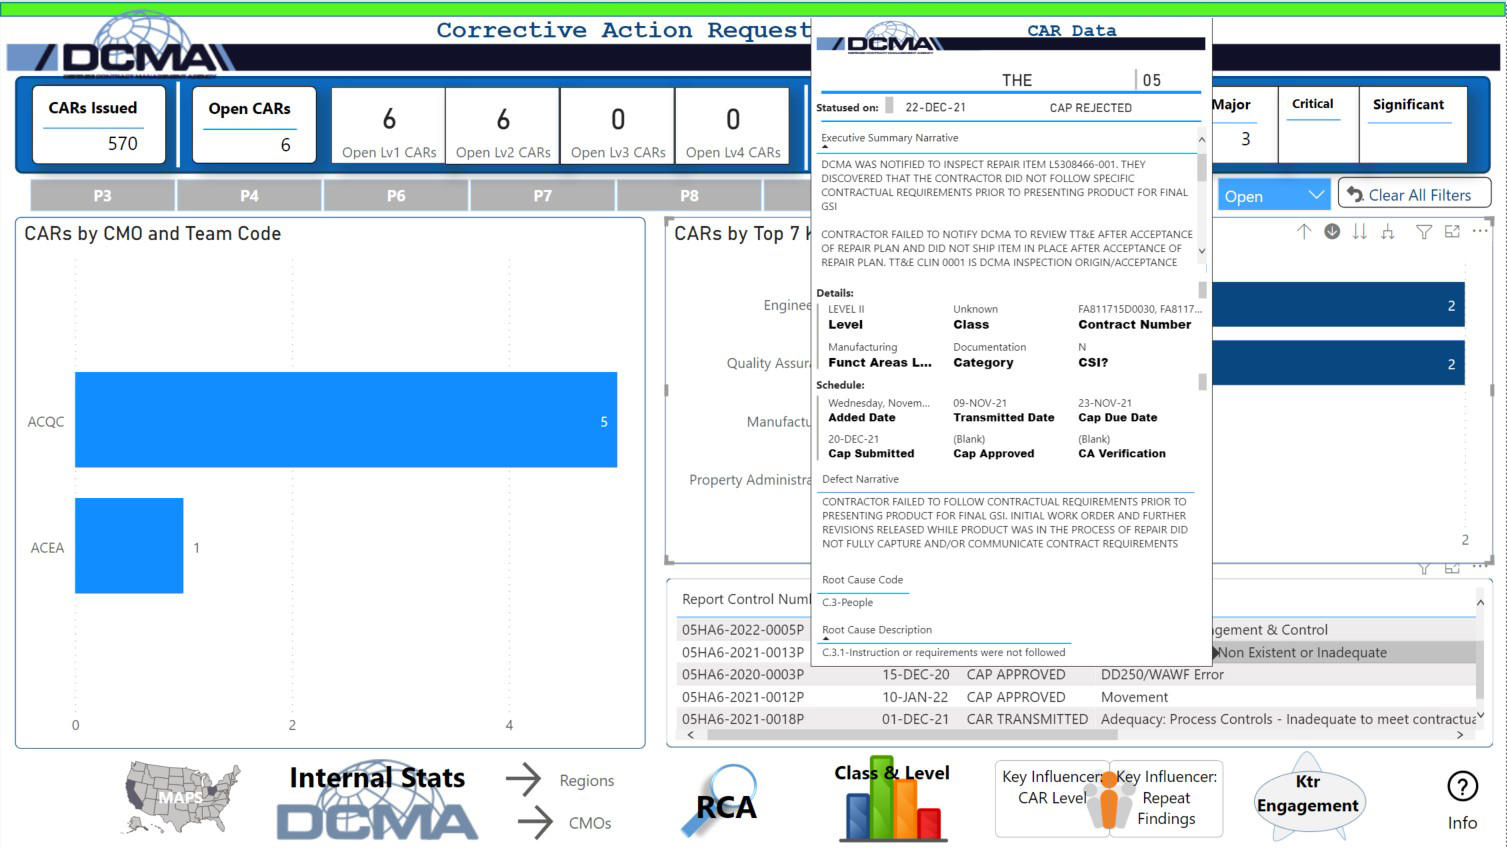
Task: Toggle the P8 period filter
Action: click(x=689, y=195)
